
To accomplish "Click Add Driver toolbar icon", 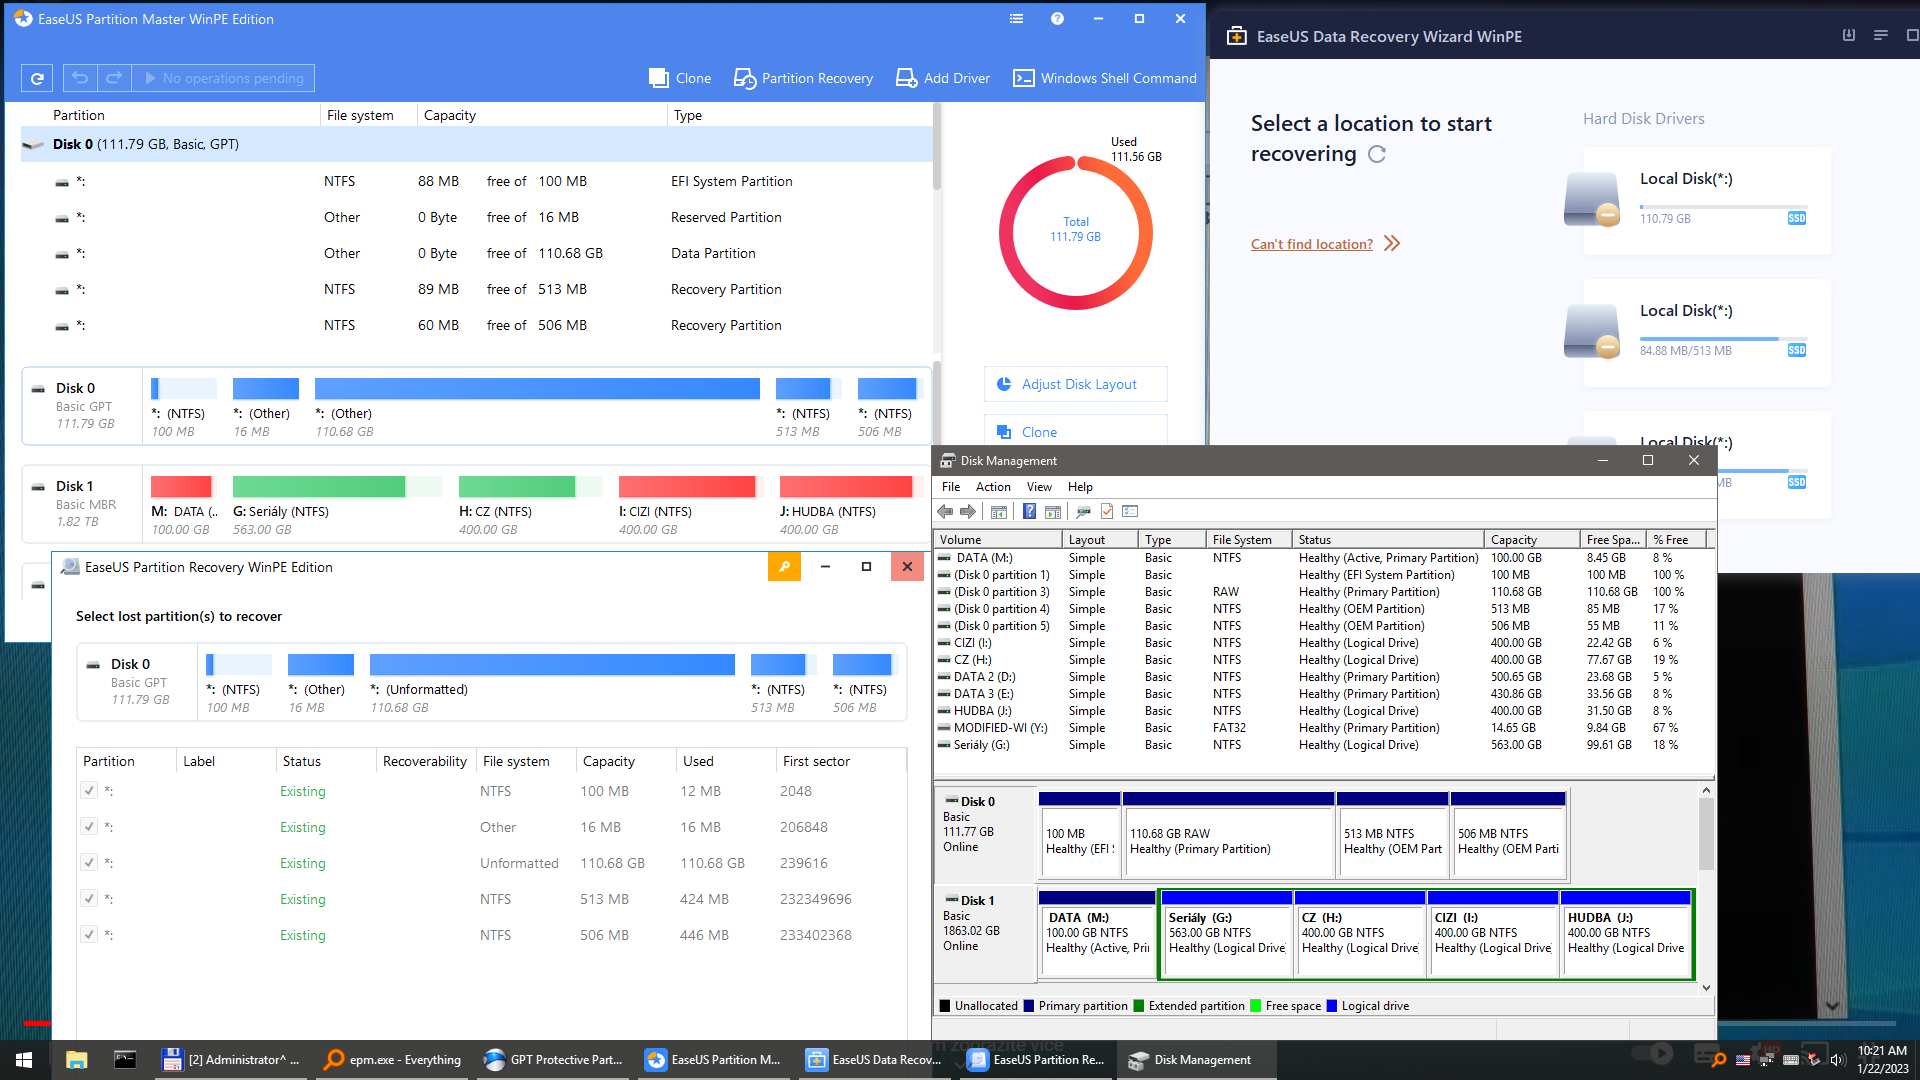I will pos(942,78).
